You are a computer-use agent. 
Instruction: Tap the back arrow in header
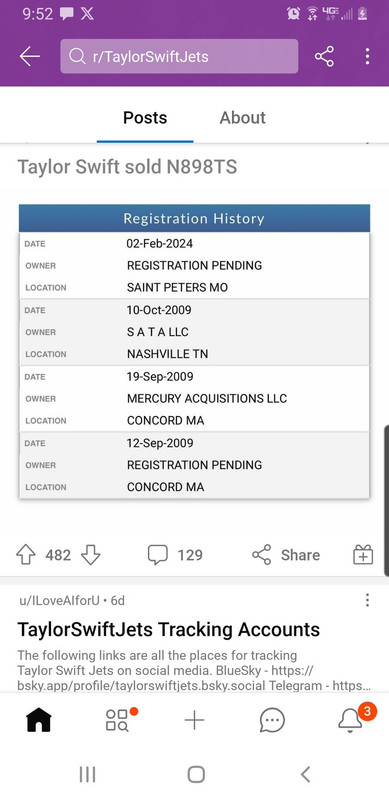pos(30,57)
